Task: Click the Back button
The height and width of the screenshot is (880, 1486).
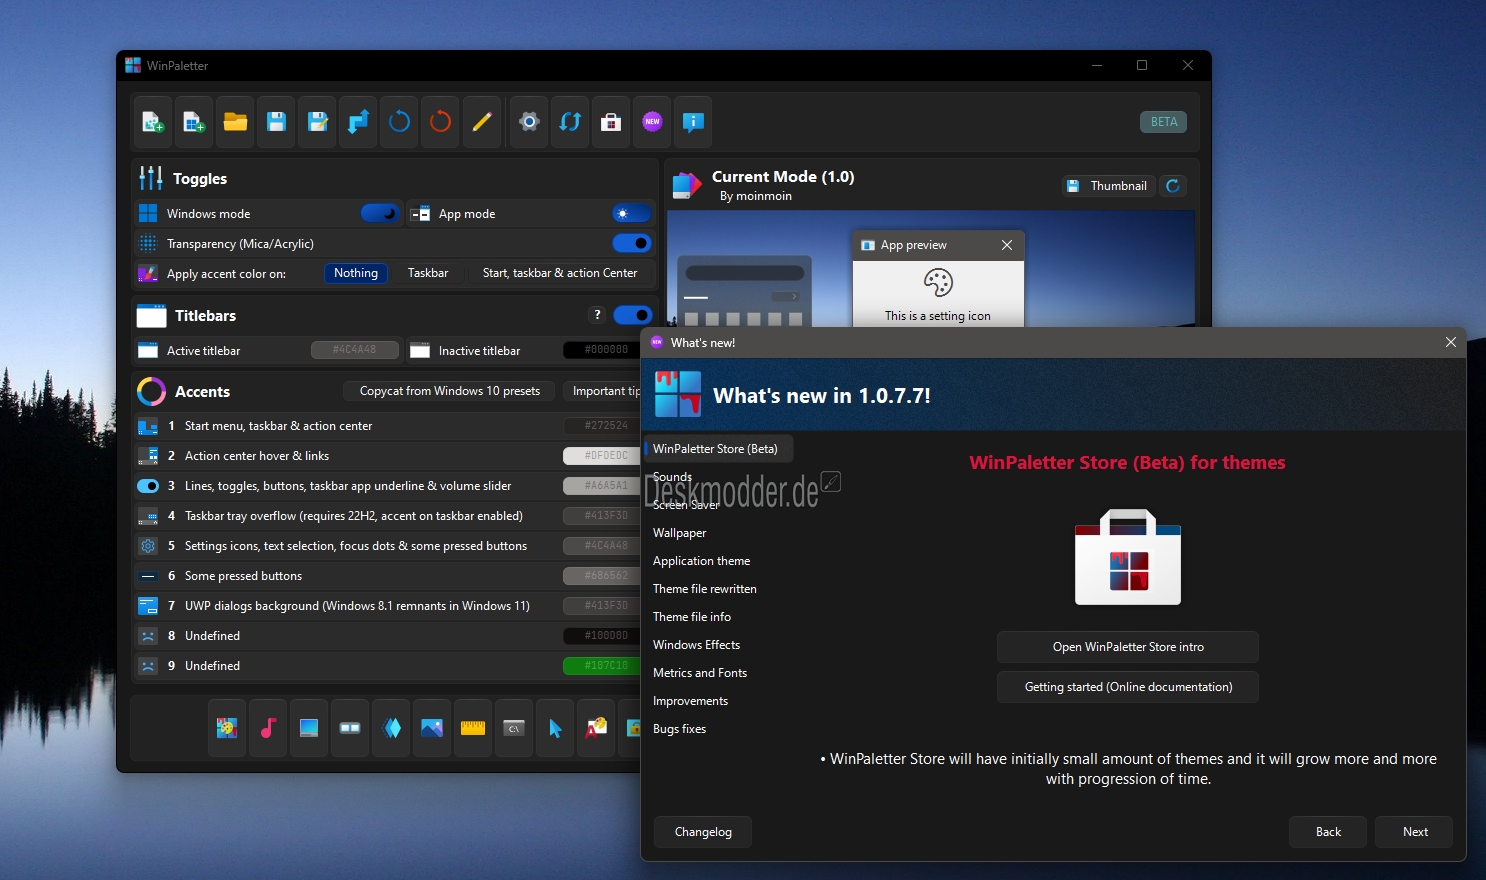Action: click(1329, 832)
